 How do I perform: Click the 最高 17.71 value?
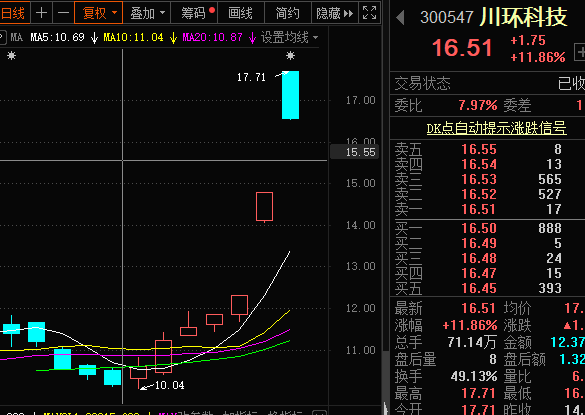479,393
